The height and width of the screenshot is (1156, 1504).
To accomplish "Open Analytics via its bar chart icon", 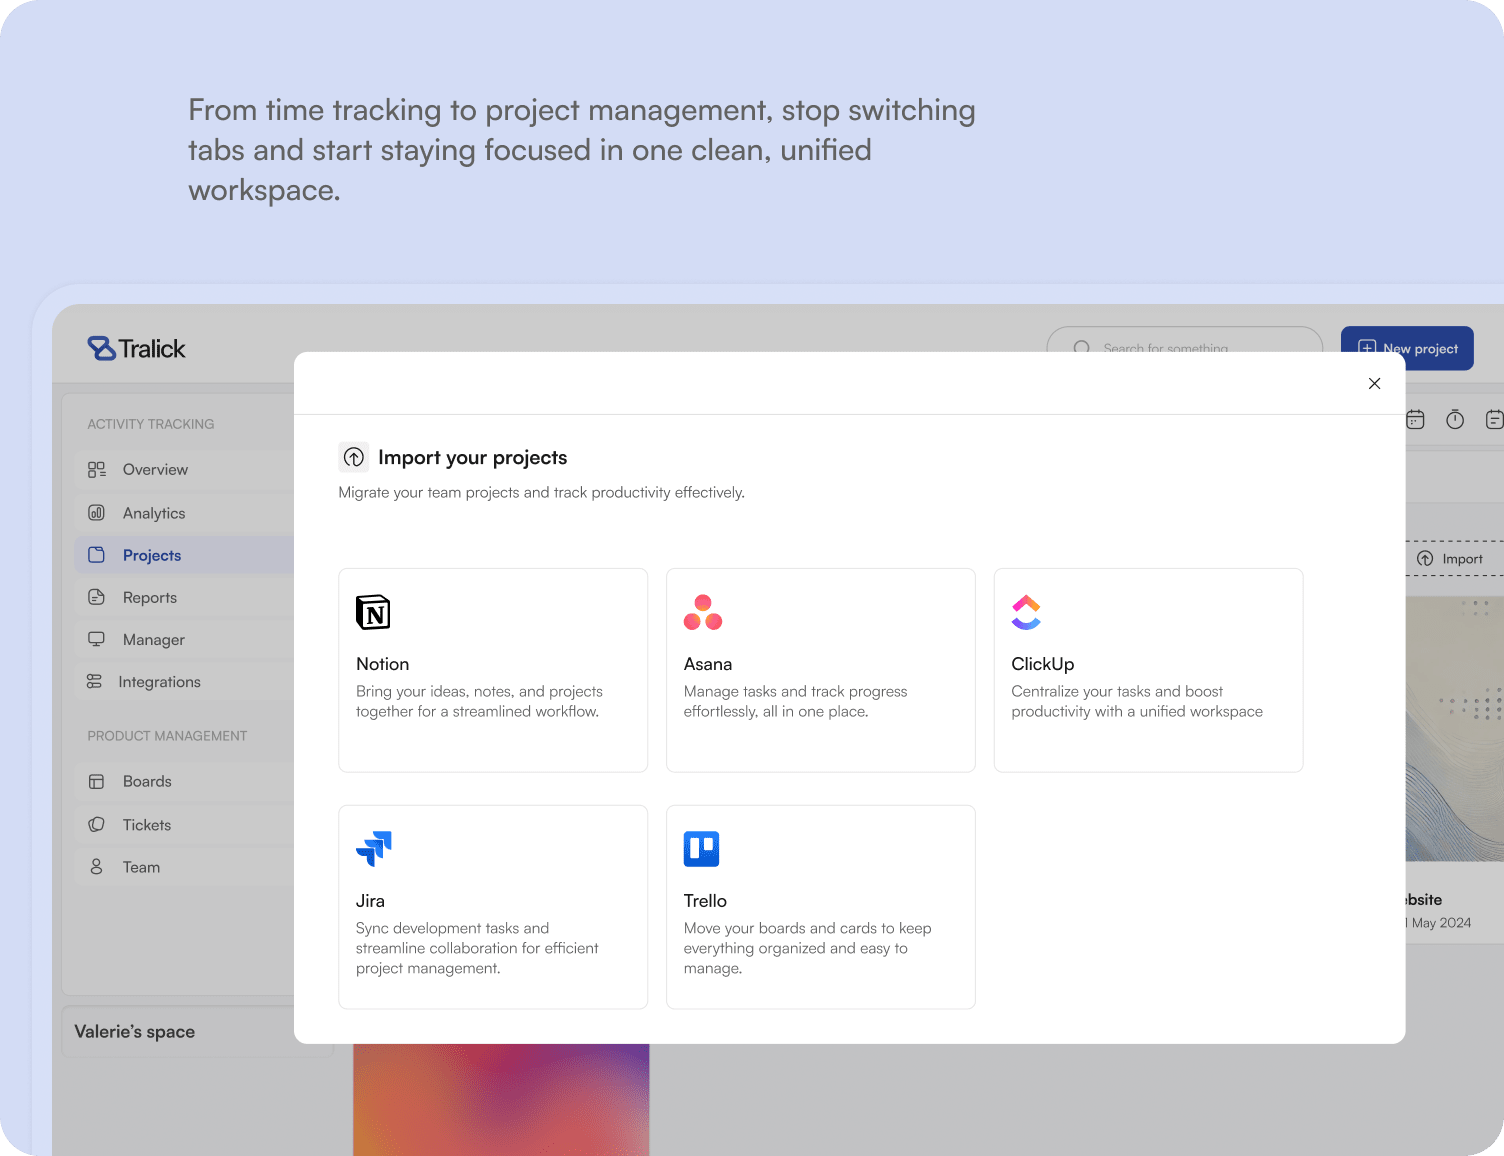I will pyautogui.click(x=96, y=513).
